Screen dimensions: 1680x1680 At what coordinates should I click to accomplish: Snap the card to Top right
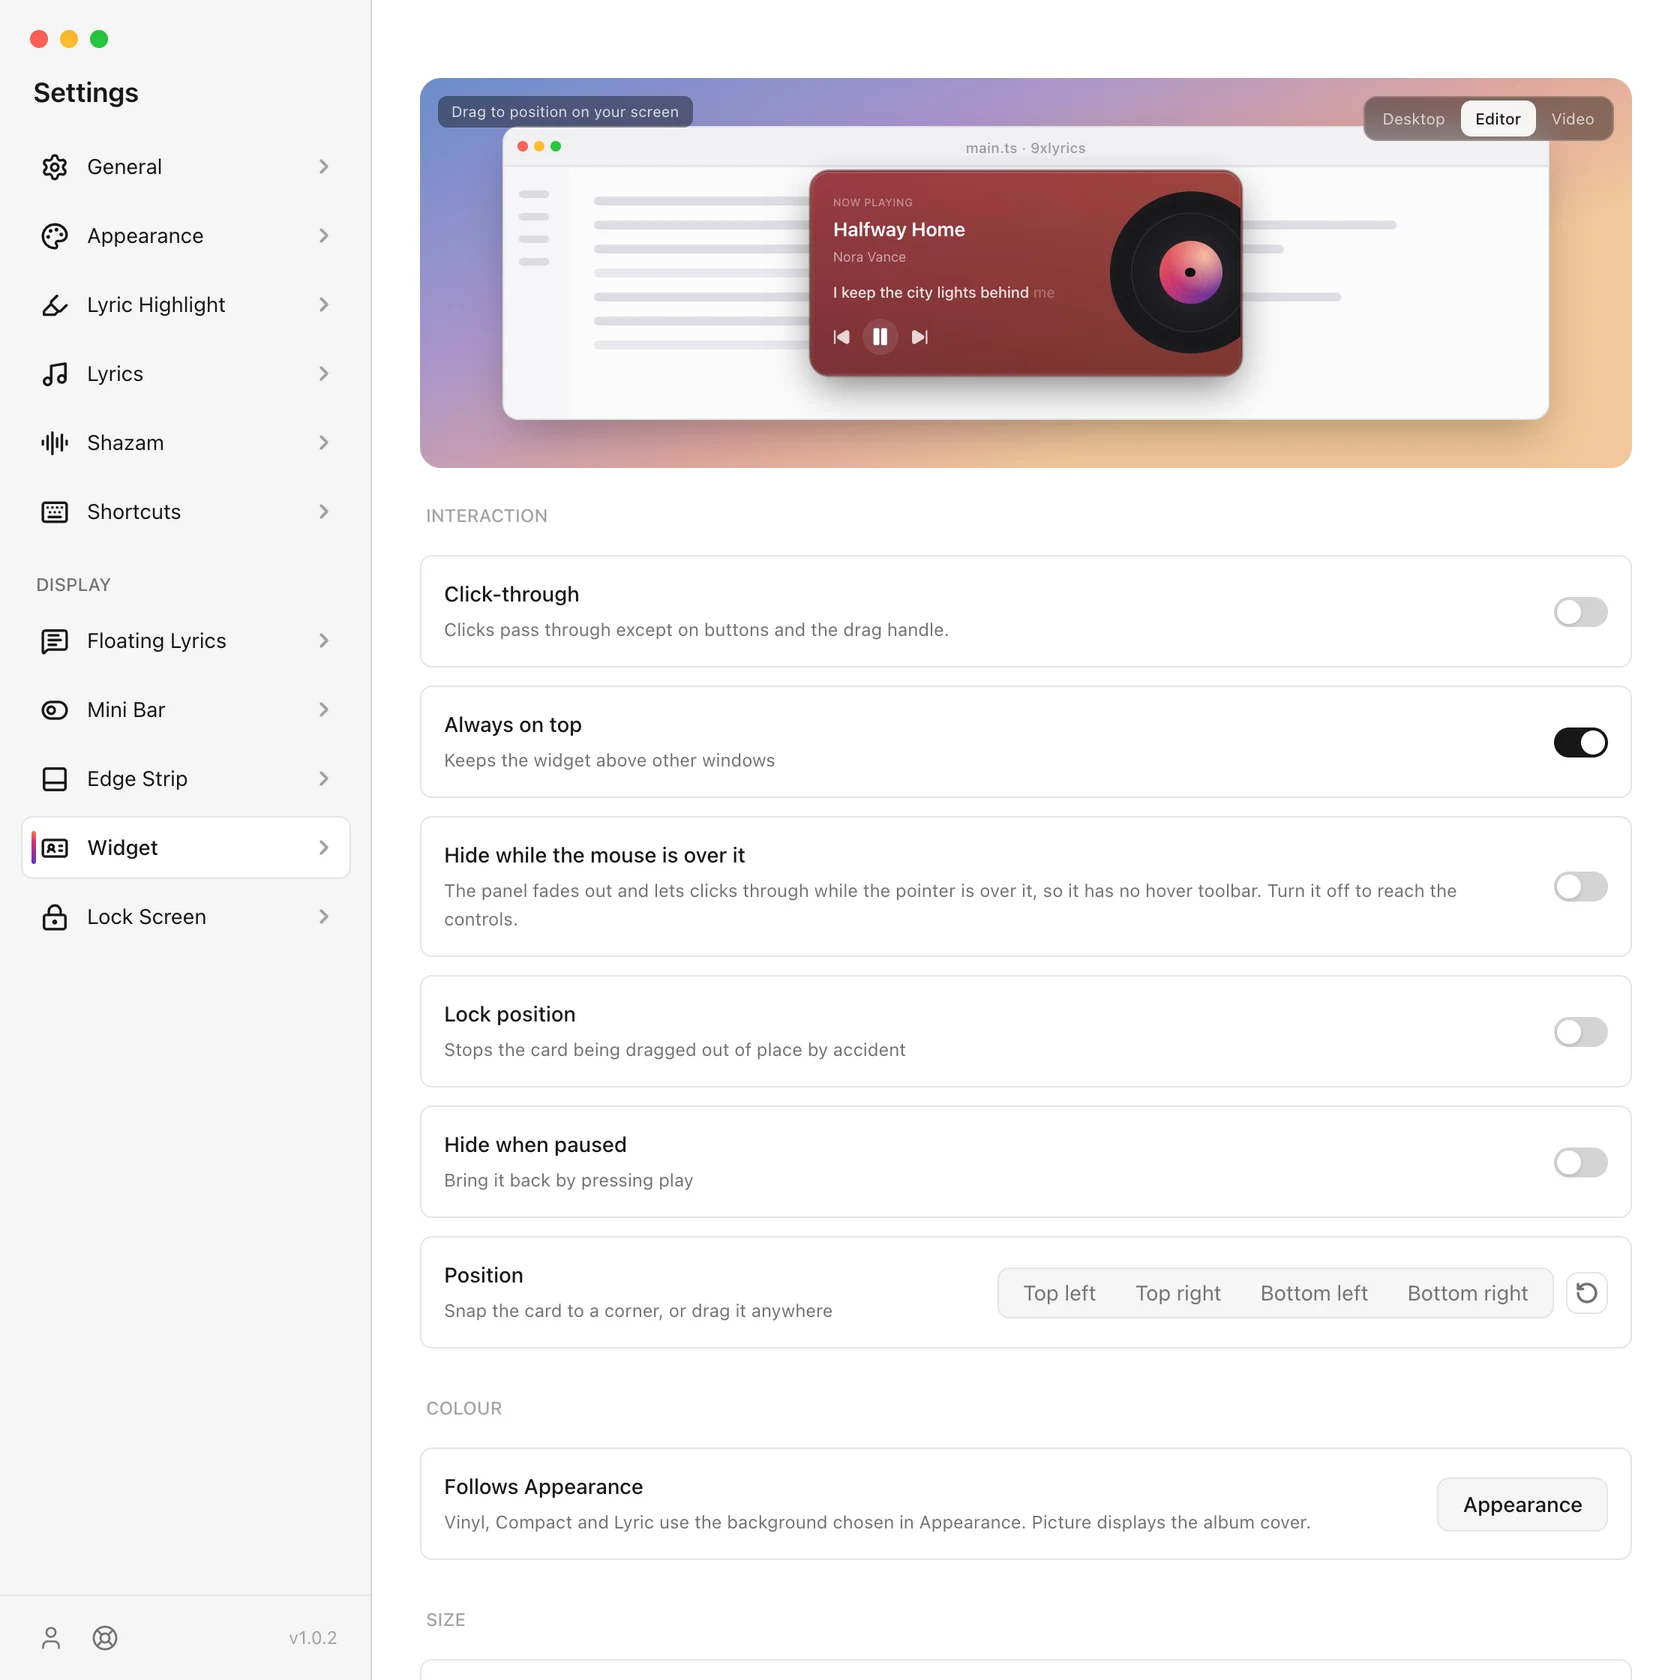[1178, 1293]
